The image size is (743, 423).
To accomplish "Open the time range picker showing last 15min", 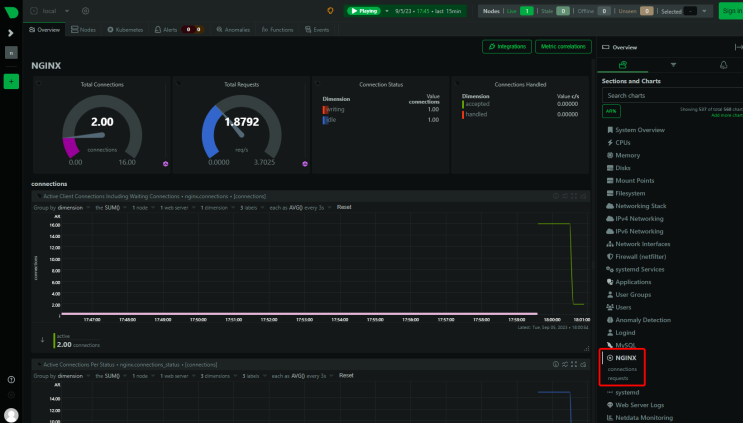I will click(428, 11).
